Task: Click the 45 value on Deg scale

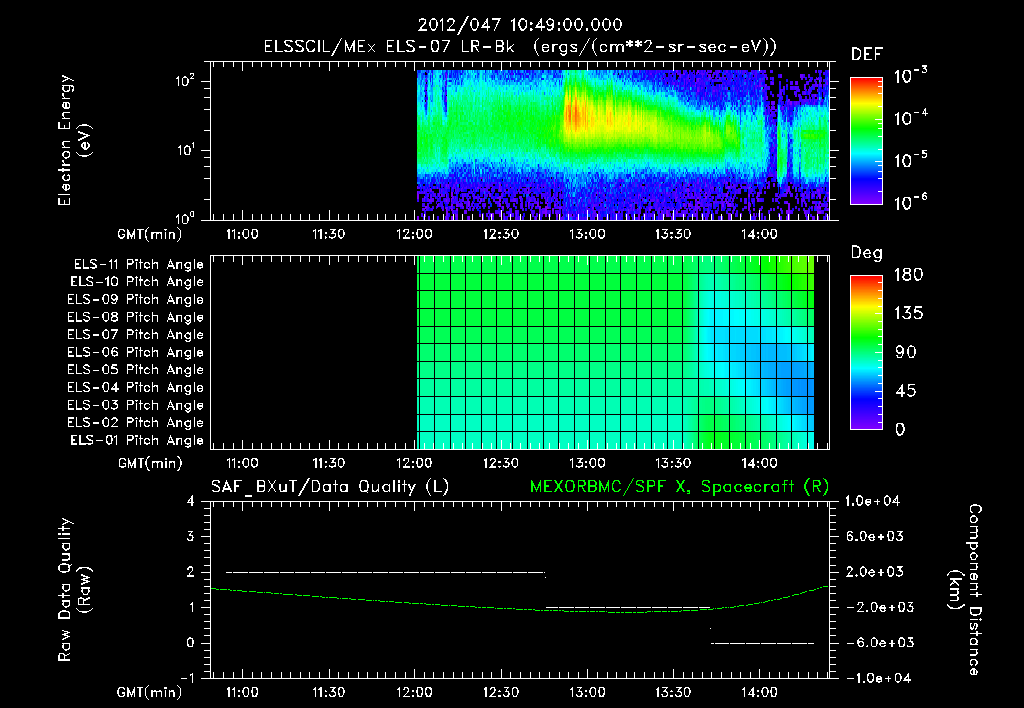Action: click(x=905, y=391)
